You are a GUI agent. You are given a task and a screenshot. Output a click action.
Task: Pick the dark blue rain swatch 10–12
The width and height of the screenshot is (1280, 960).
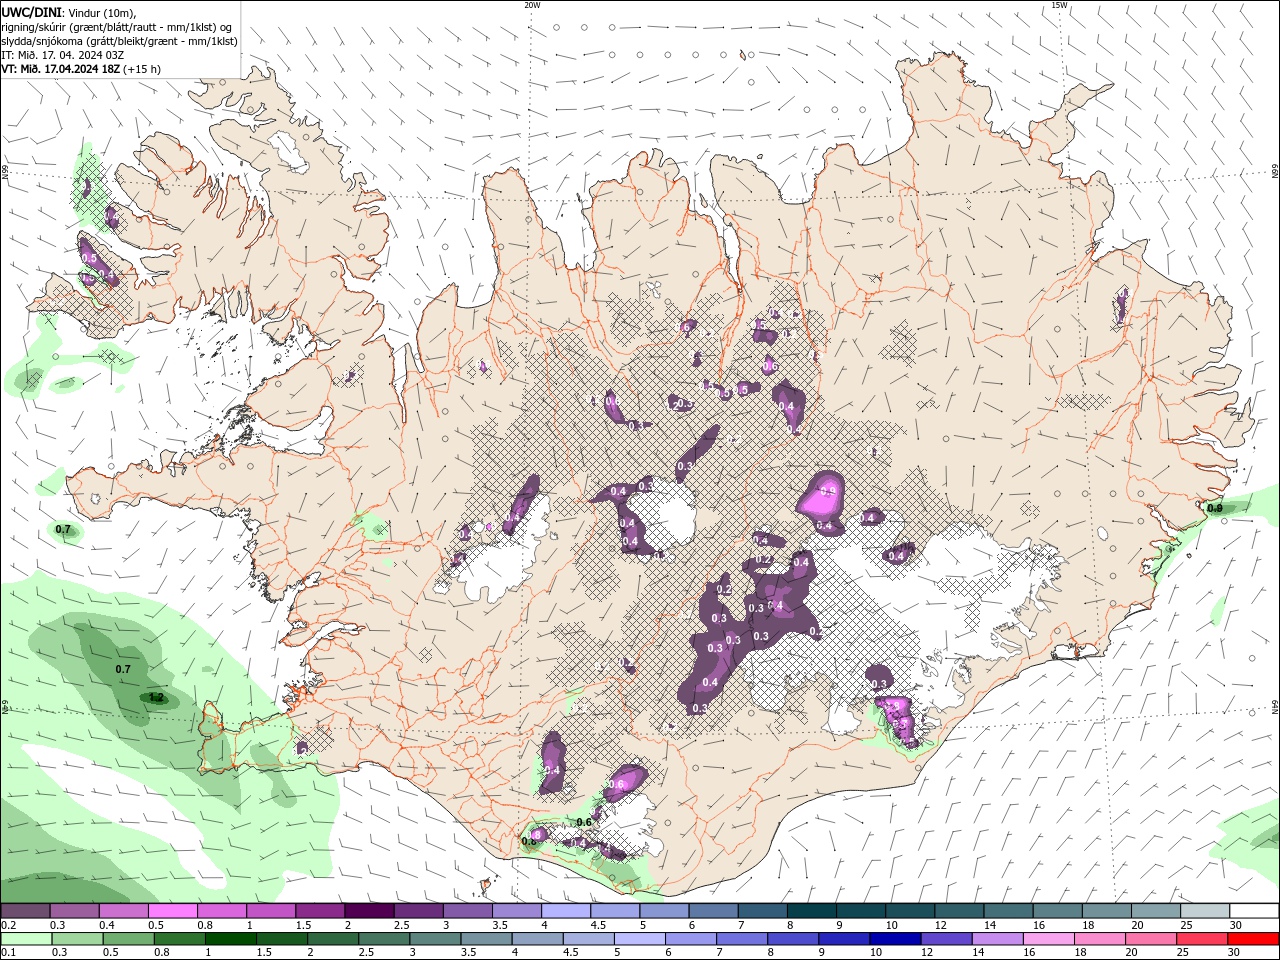tap(895, 939)
